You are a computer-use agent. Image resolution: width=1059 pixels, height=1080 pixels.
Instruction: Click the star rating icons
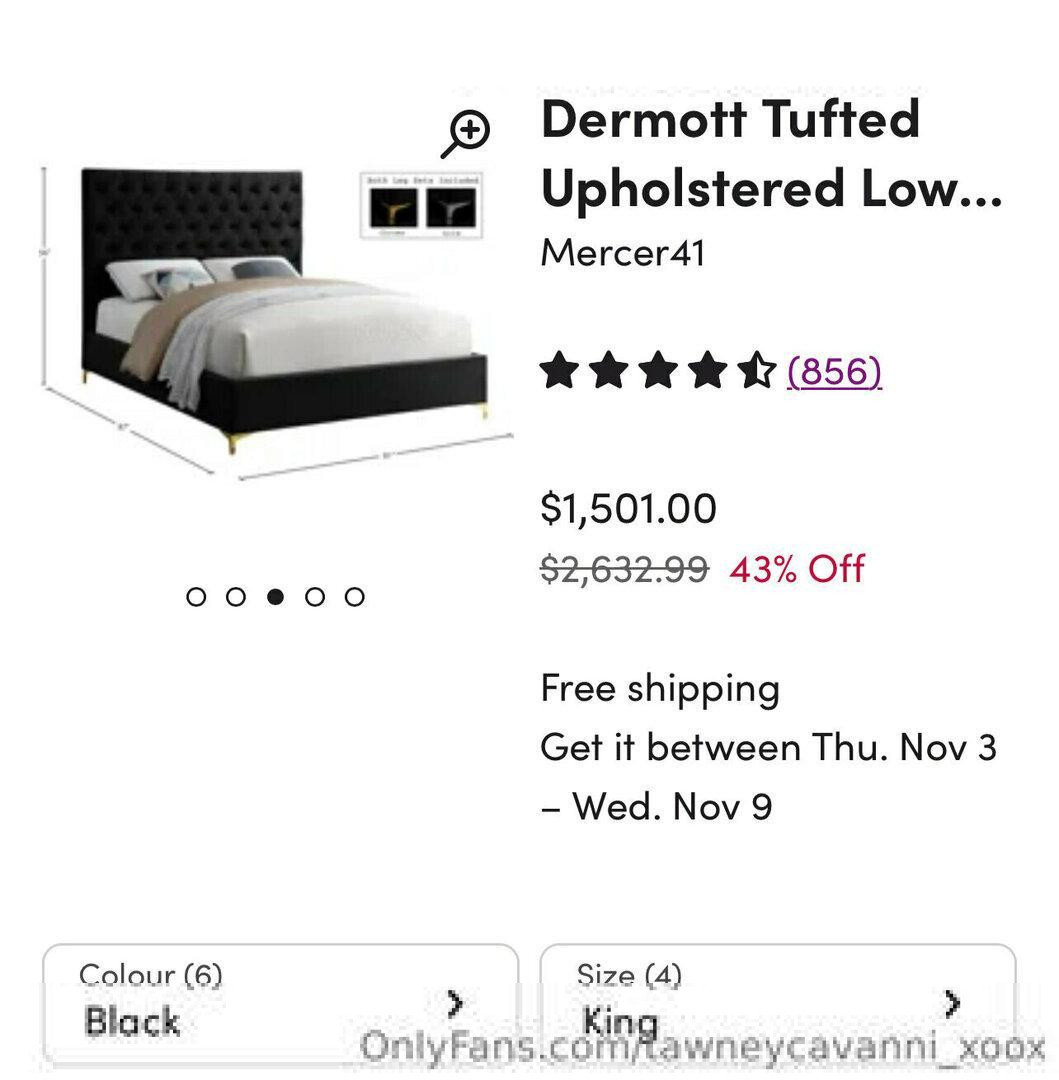pyautogui.click(x=658, y=371)
